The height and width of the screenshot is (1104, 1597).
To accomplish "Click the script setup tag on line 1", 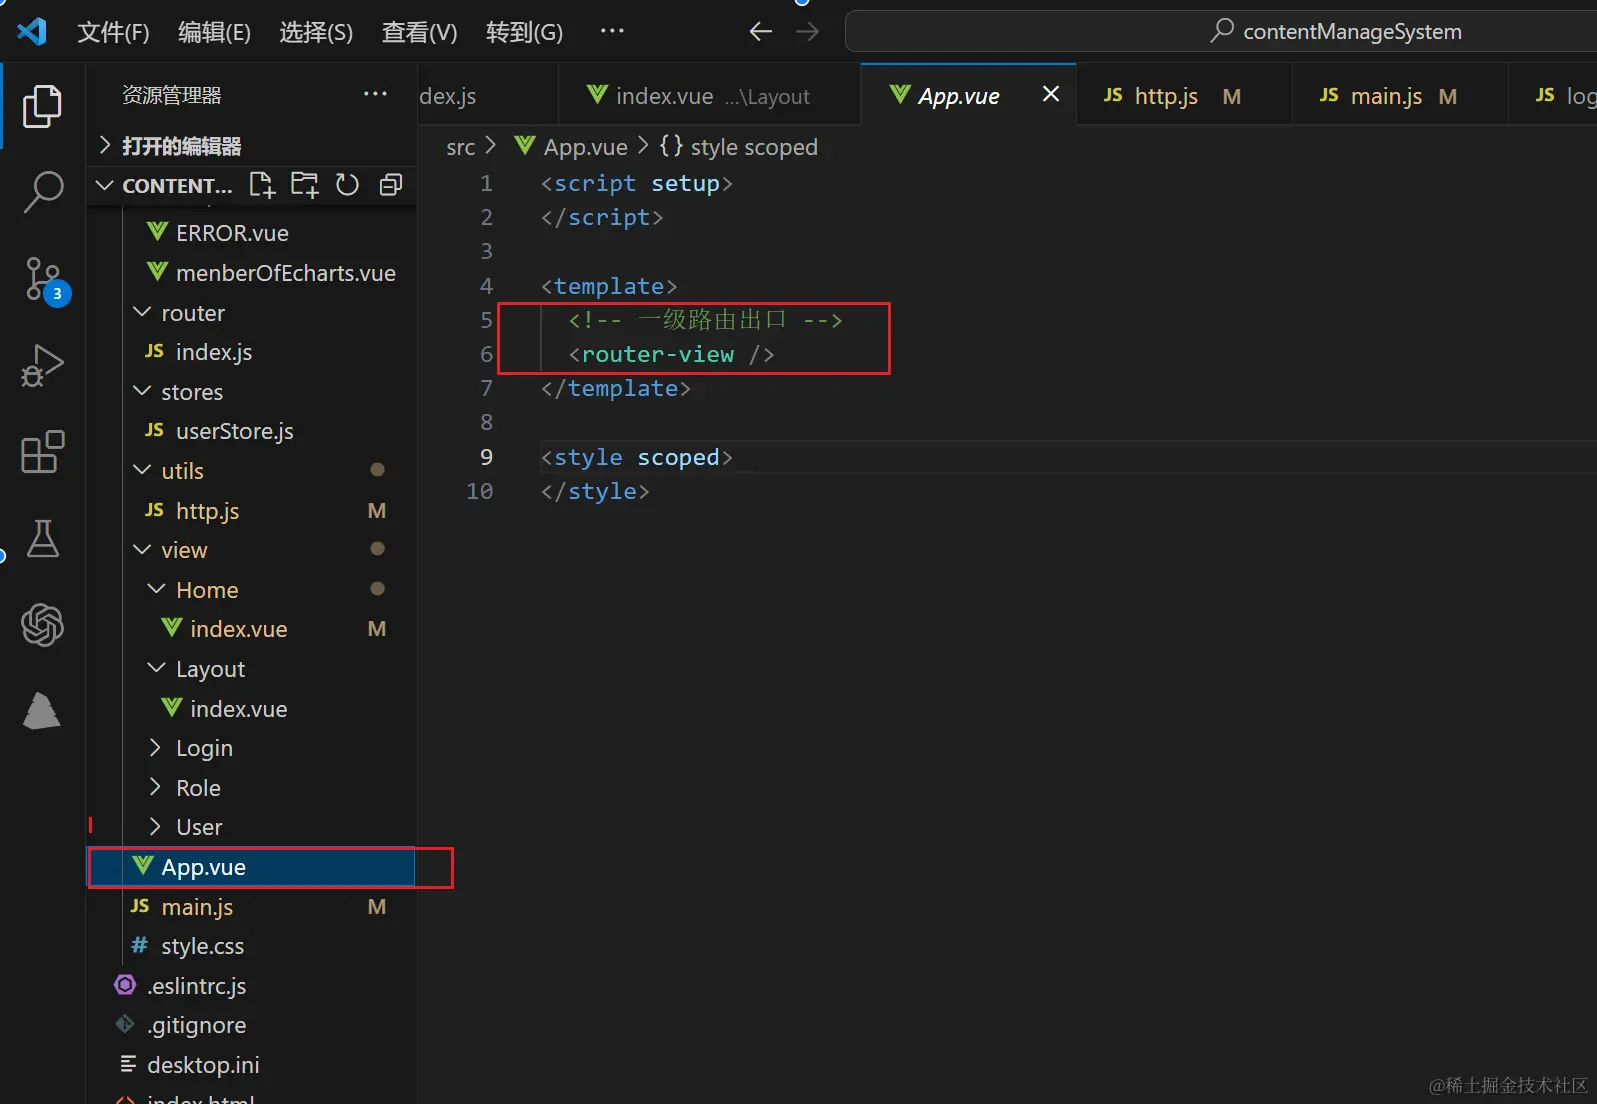I will [636, 183].
